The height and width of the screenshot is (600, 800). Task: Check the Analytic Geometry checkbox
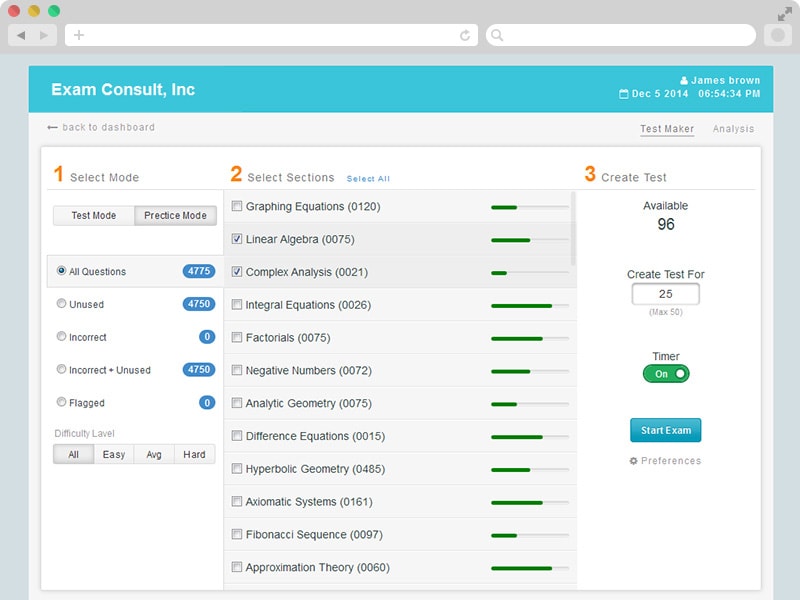click(237, 403)
